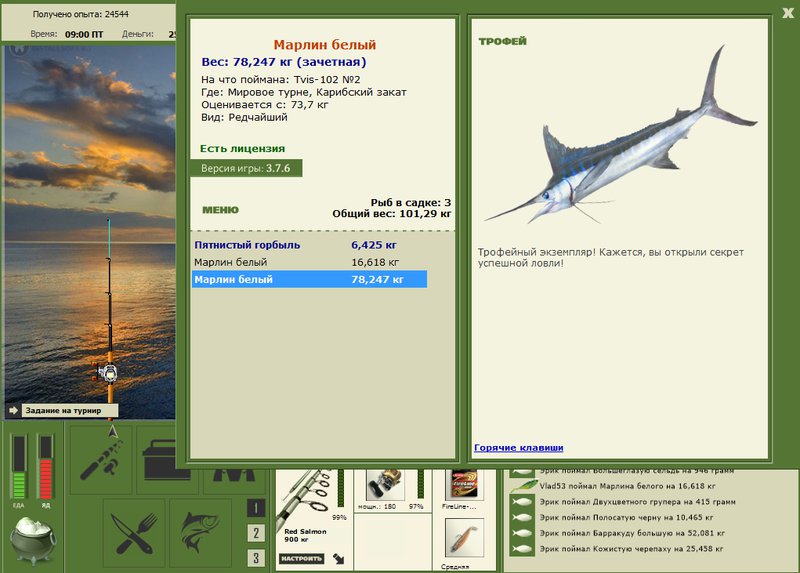Click fish icon beside 'Двухцветного групера' message
Screen dimensions: 800x573
tap(522, 502)
